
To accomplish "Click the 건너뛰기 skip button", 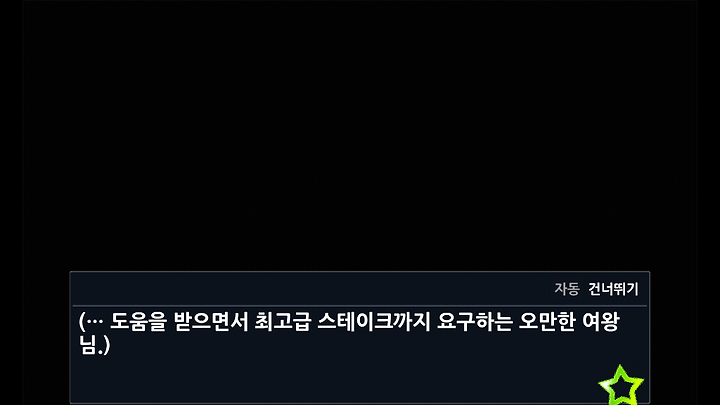I will tap(613, 289).
